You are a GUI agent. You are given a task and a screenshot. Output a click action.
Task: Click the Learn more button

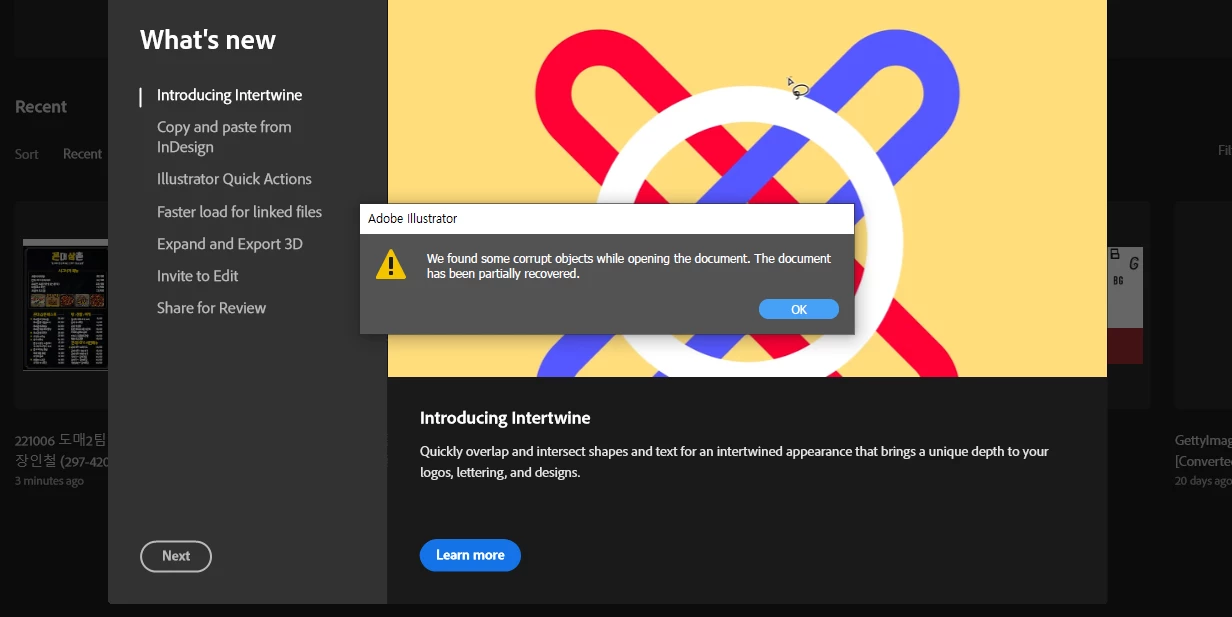click(470, 555)
